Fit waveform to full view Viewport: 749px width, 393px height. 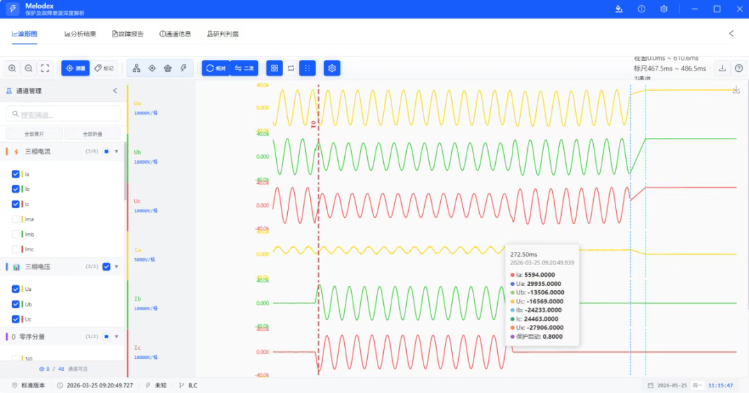[x=45, y=68]
